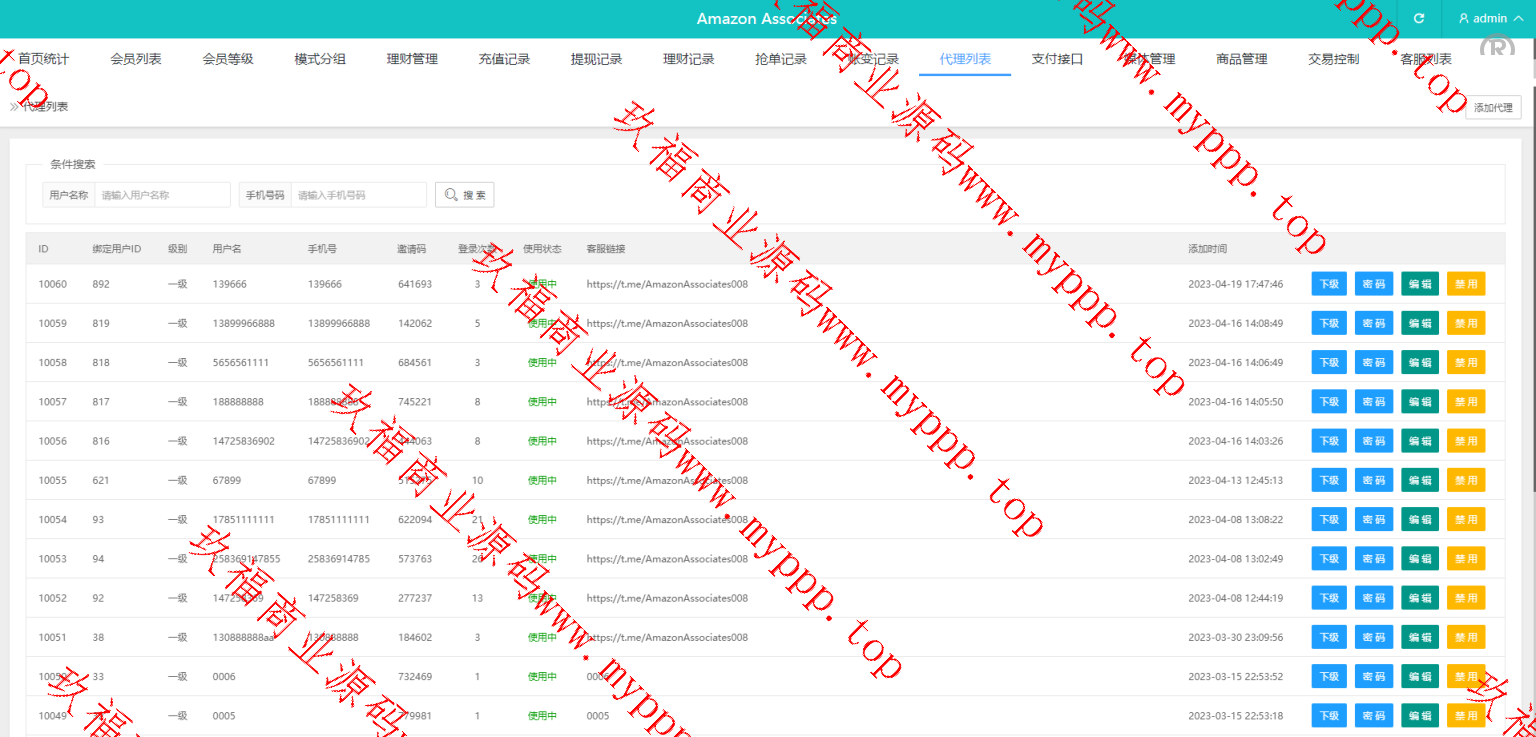
Task: Focus the 用户名称 input field
Action: tap(162, 195)
